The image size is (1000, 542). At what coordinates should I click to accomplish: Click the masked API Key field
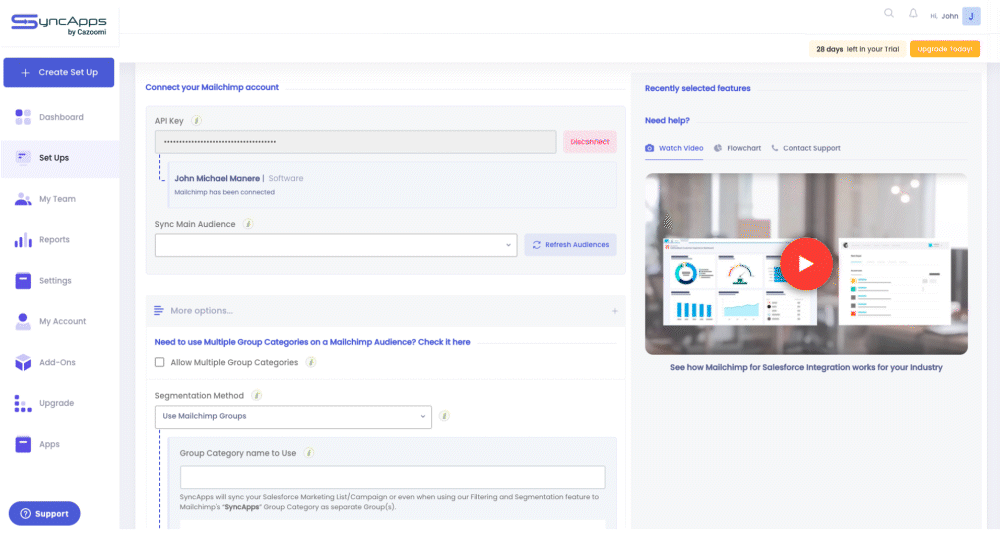point(355,142)
